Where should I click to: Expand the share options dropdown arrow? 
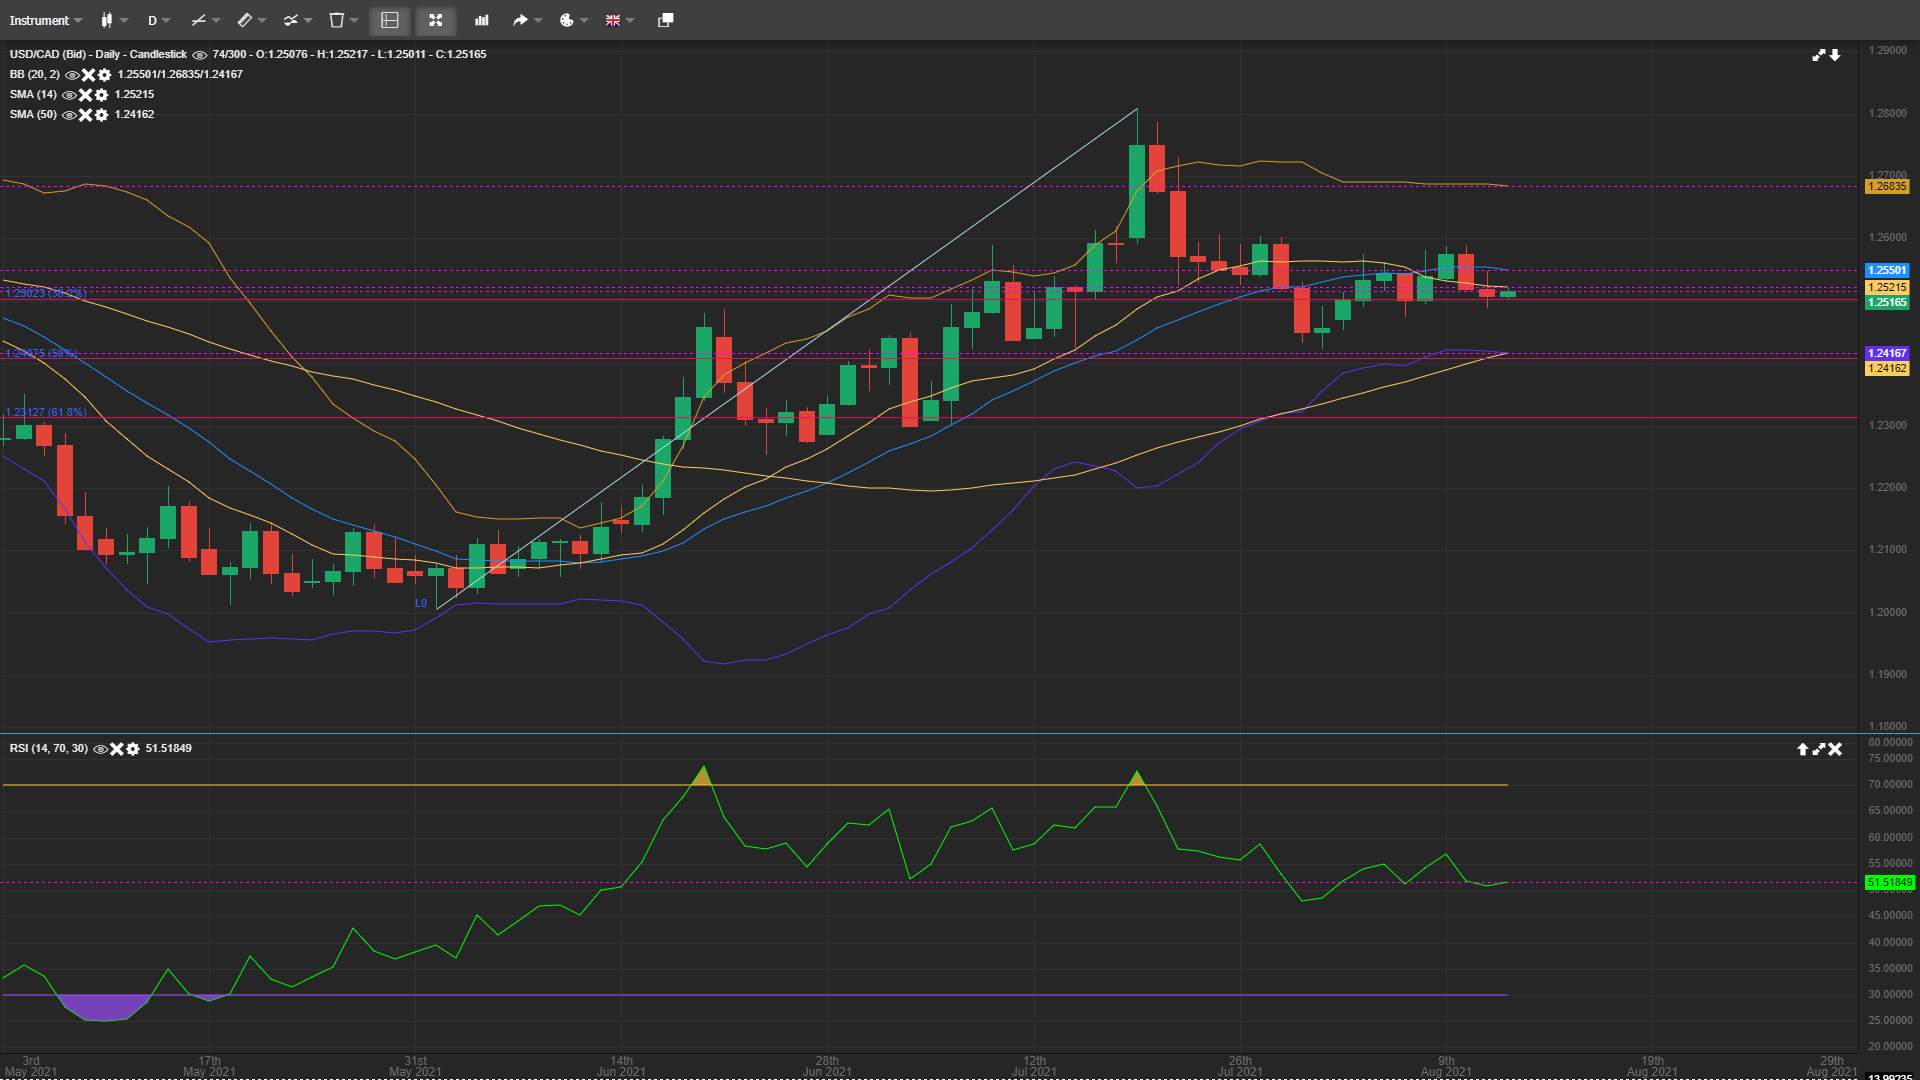[x=538, y=20]
